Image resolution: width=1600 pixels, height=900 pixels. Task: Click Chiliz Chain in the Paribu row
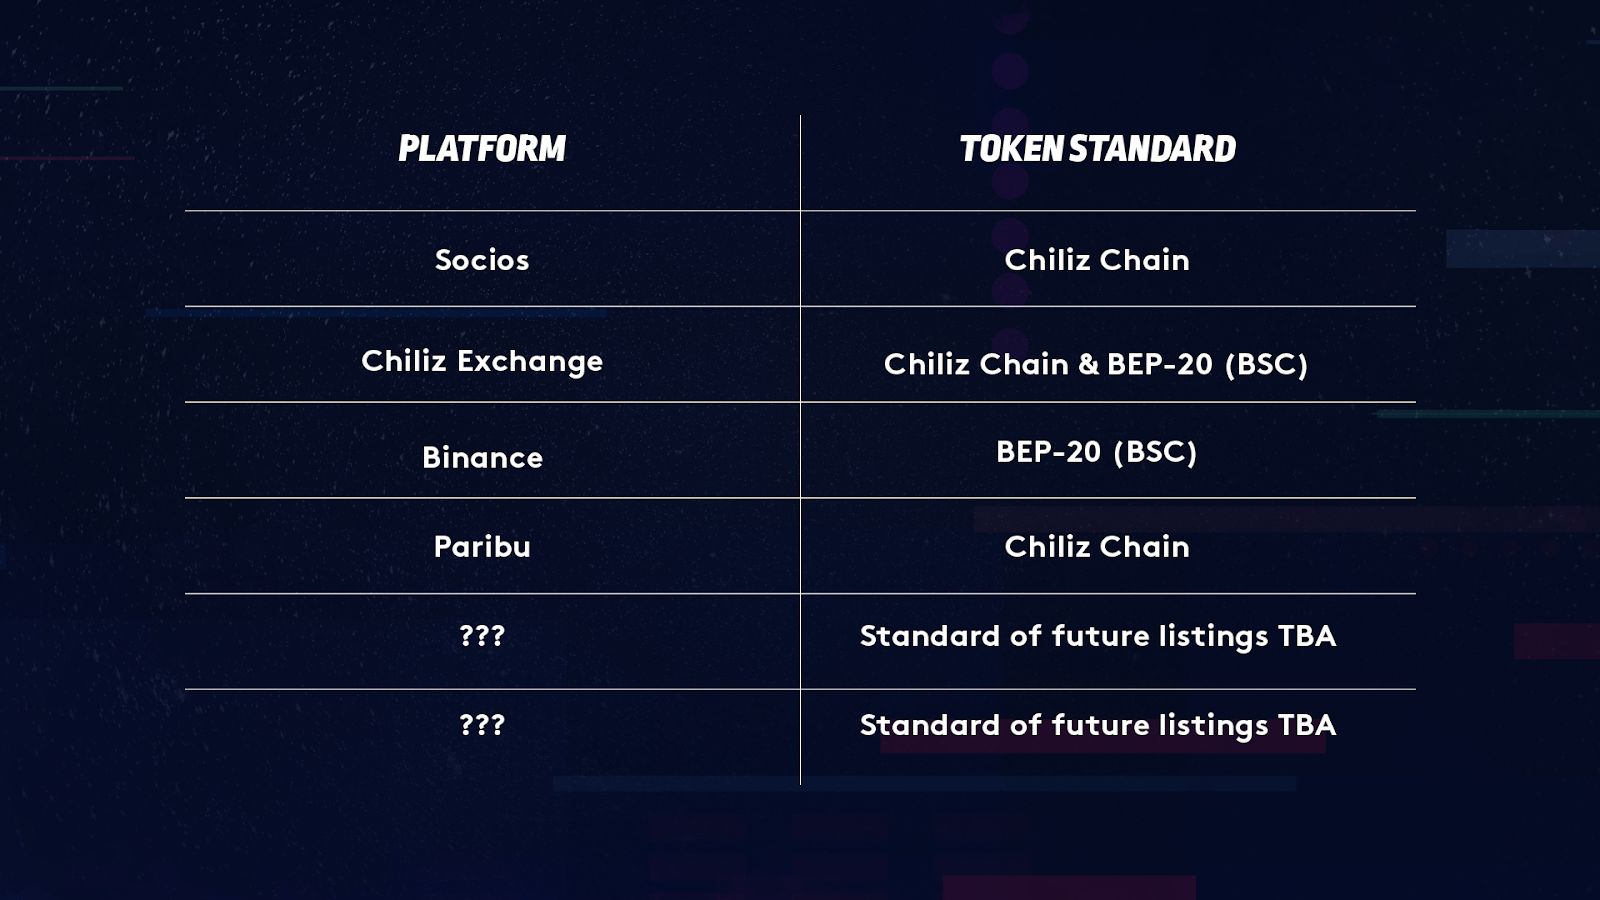[1097, 546]
